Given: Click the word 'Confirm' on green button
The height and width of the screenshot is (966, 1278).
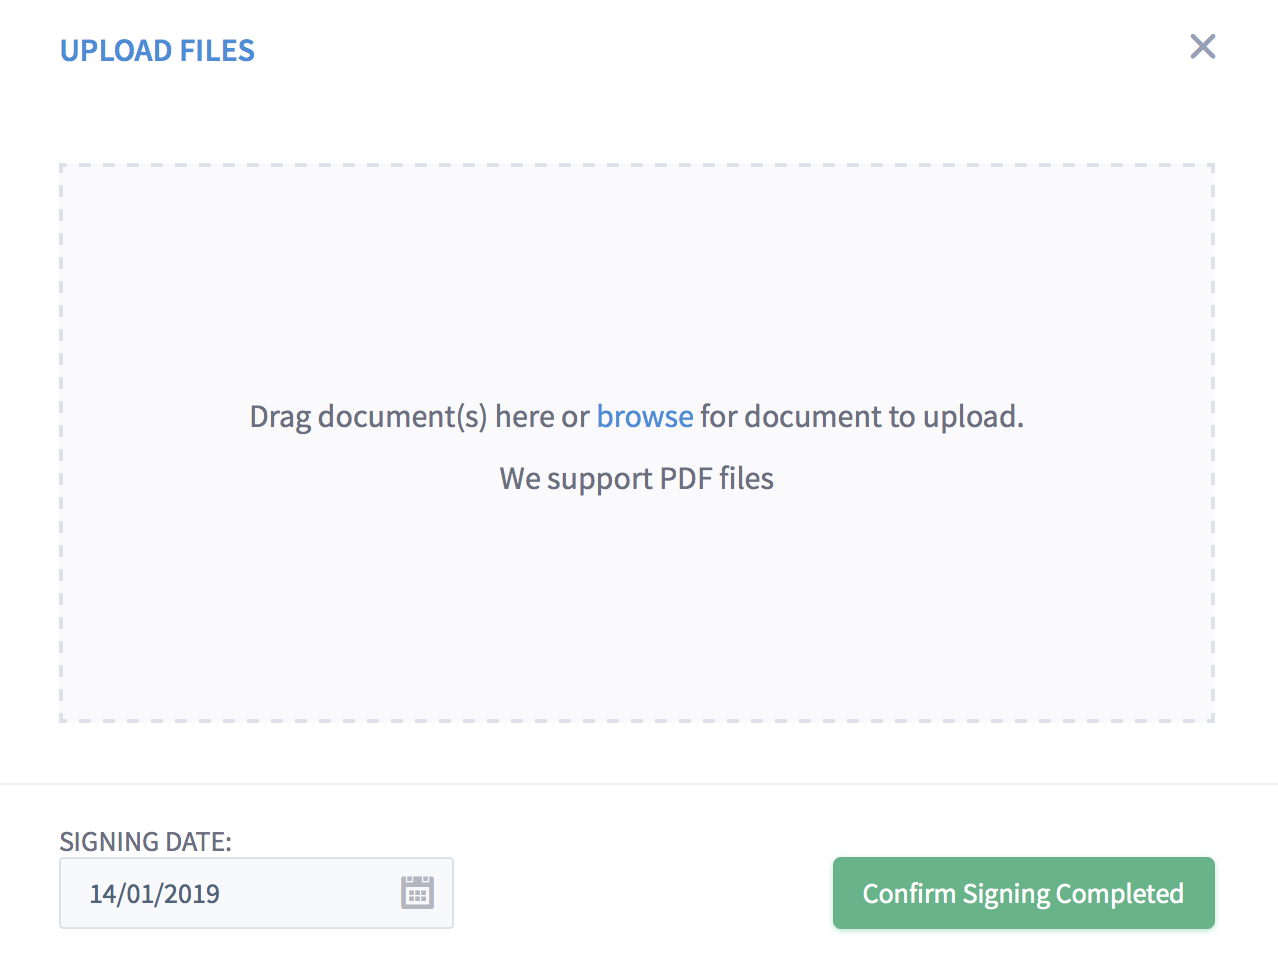Looking at the screenshot, I should (x=909, y=893).
